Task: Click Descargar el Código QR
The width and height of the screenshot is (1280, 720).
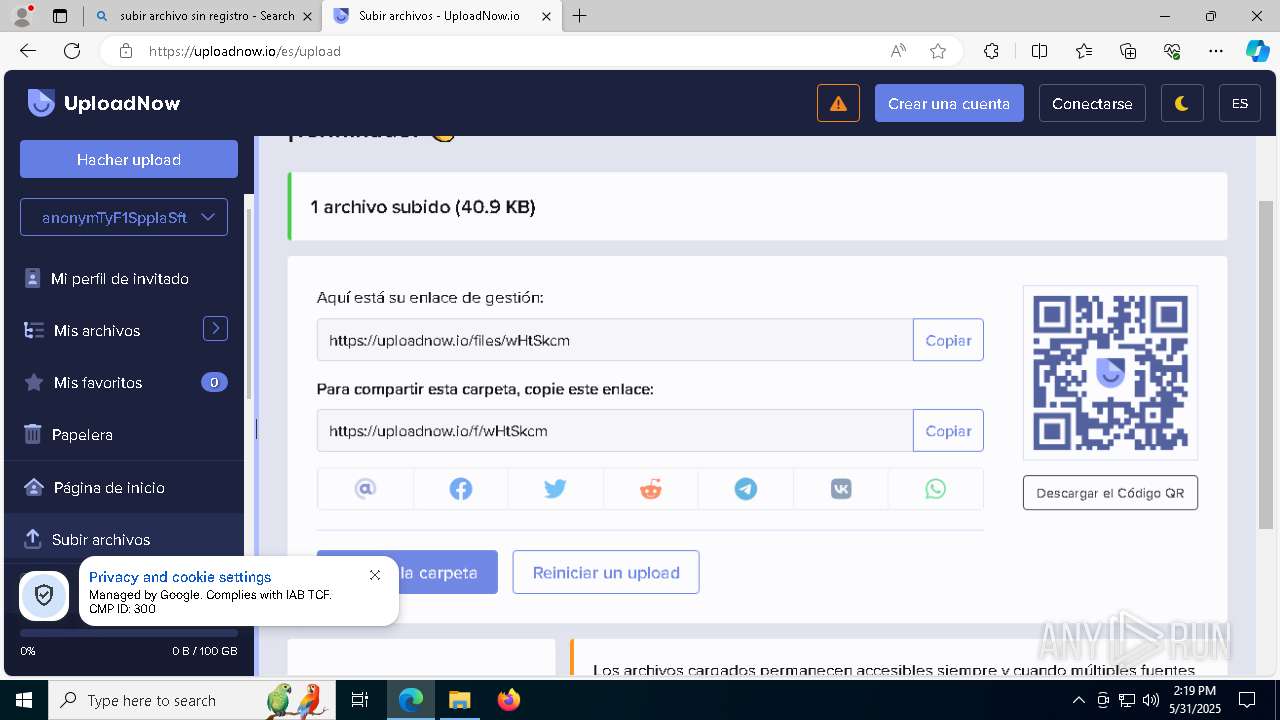Action: 1110,493
